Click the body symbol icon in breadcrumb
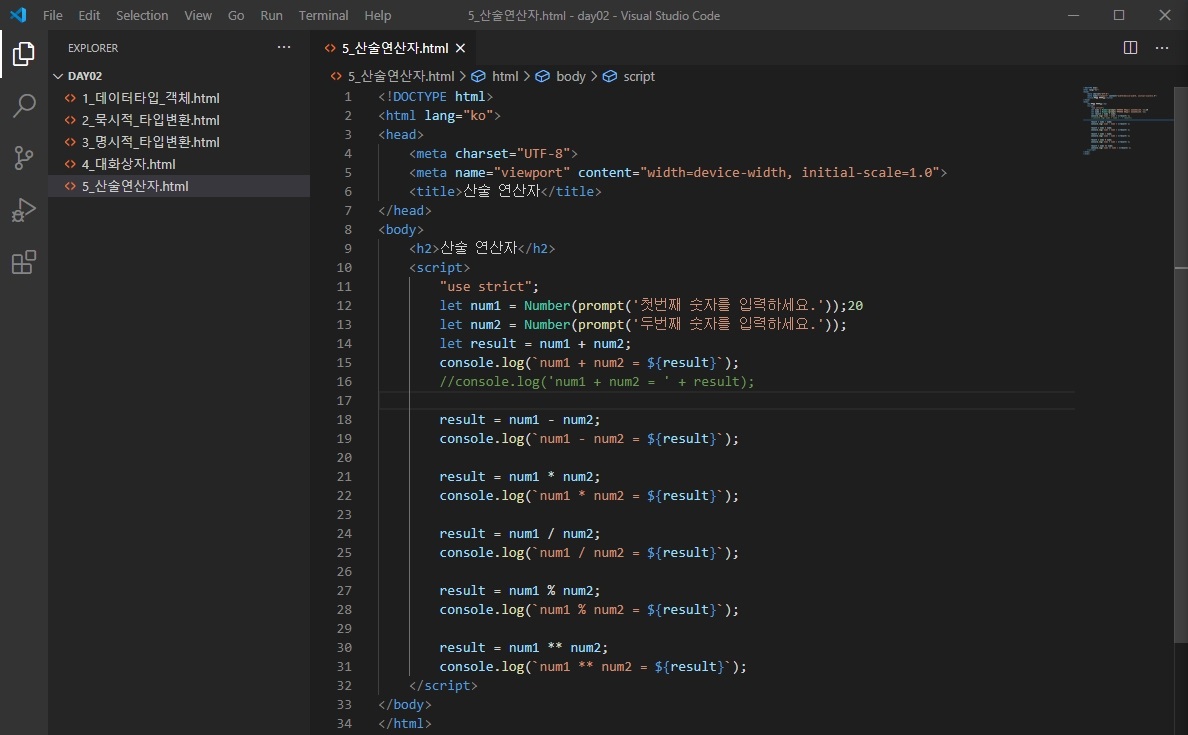Image resolution: width=1188 pixels, height=735 pixels. (542, 77)
